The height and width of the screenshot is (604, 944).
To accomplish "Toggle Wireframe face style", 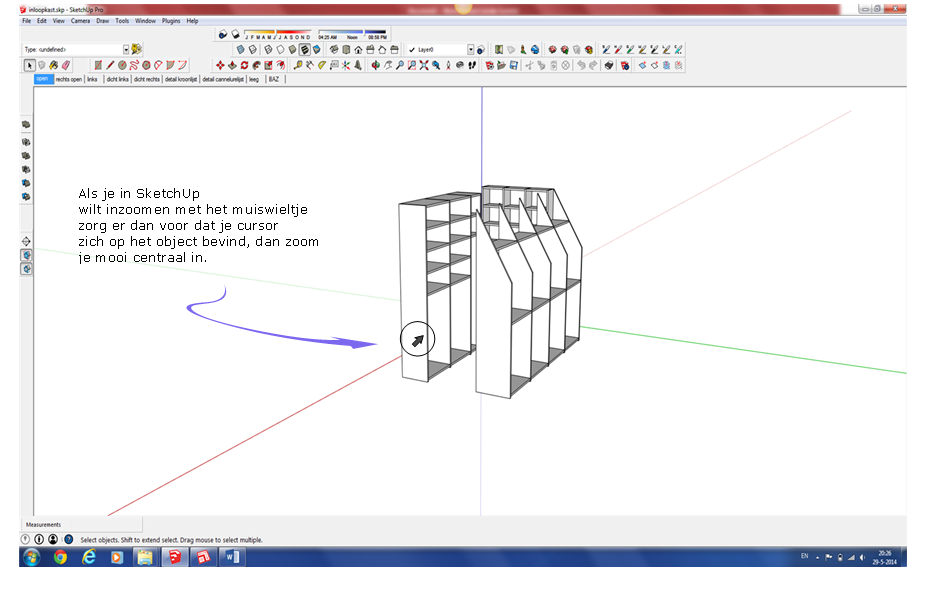I will pos(269,49).
